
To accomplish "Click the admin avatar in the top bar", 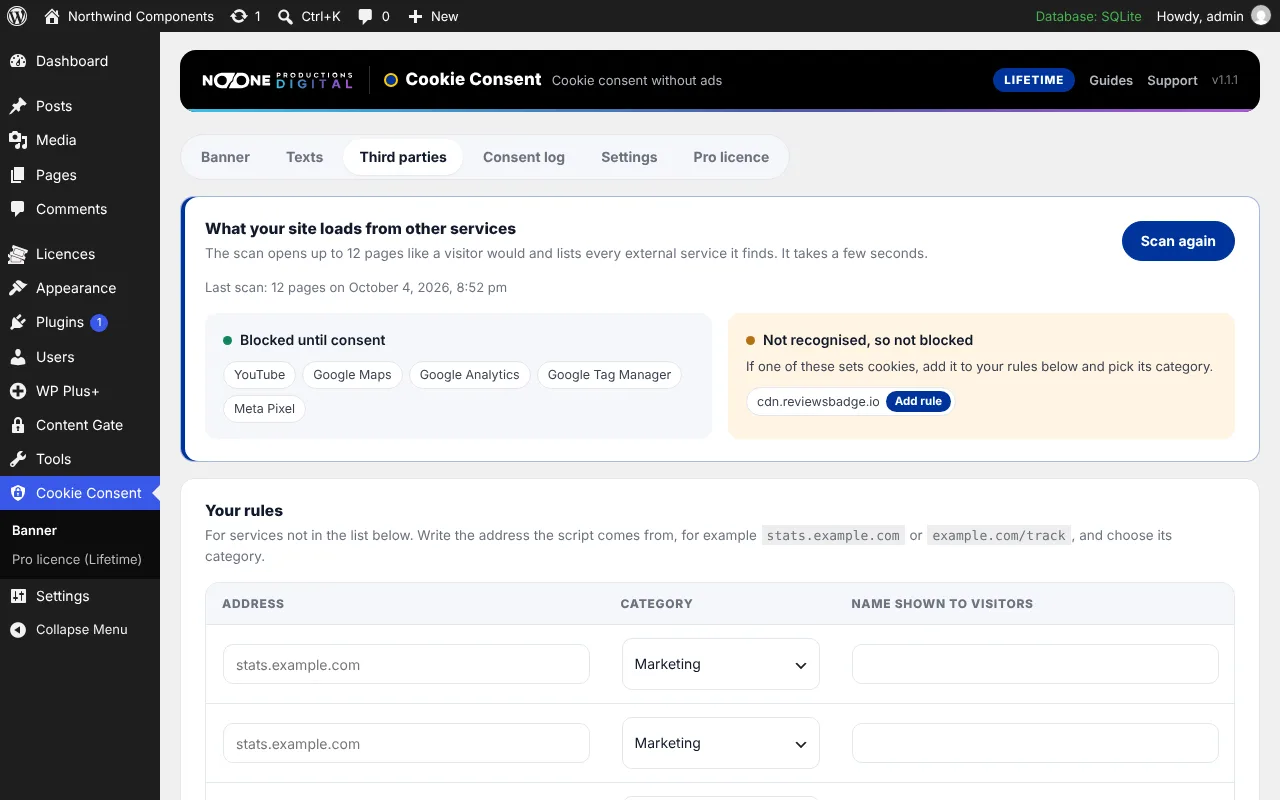I will 1261,16.
